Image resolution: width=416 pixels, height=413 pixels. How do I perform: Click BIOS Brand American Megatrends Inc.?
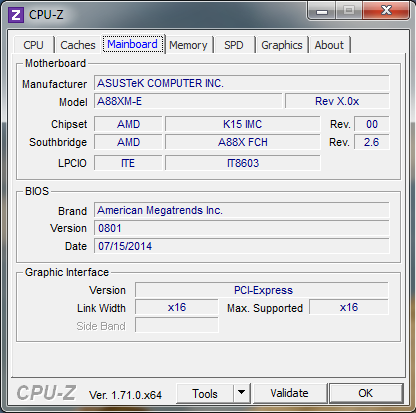[241, 210]
